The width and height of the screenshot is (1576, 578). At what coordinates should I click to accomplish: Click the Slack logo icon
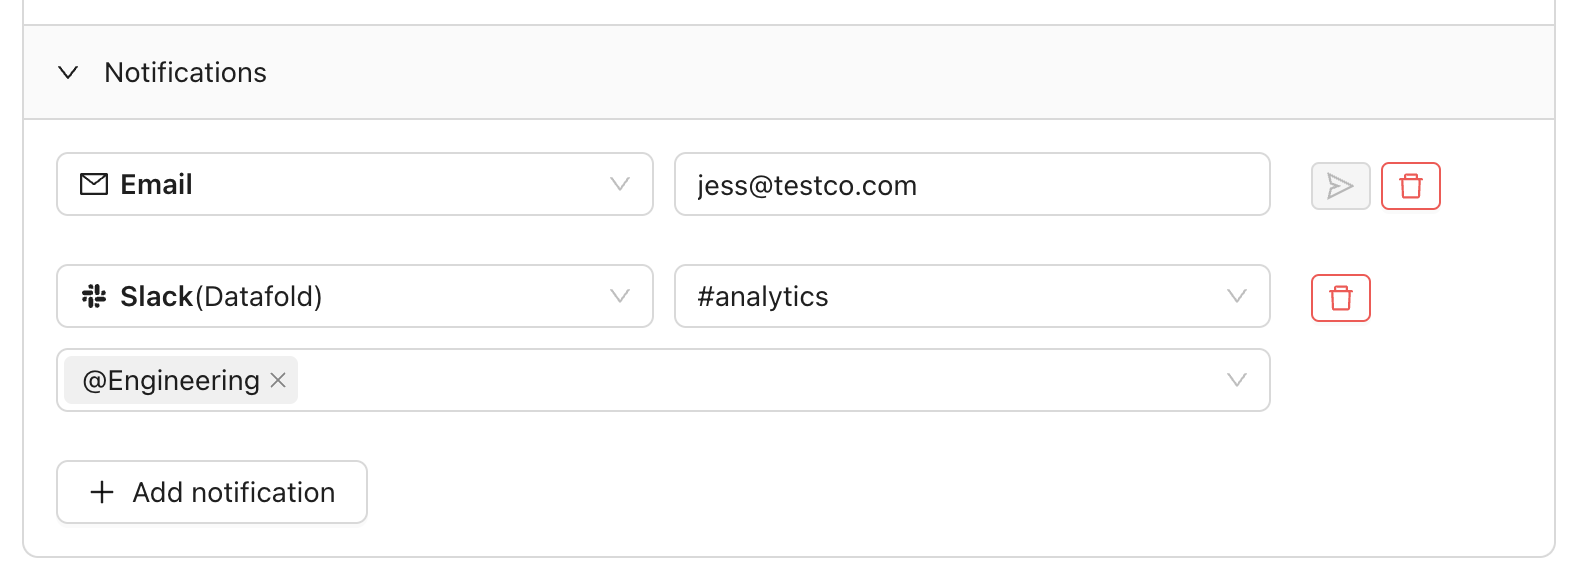click(94, 296)
